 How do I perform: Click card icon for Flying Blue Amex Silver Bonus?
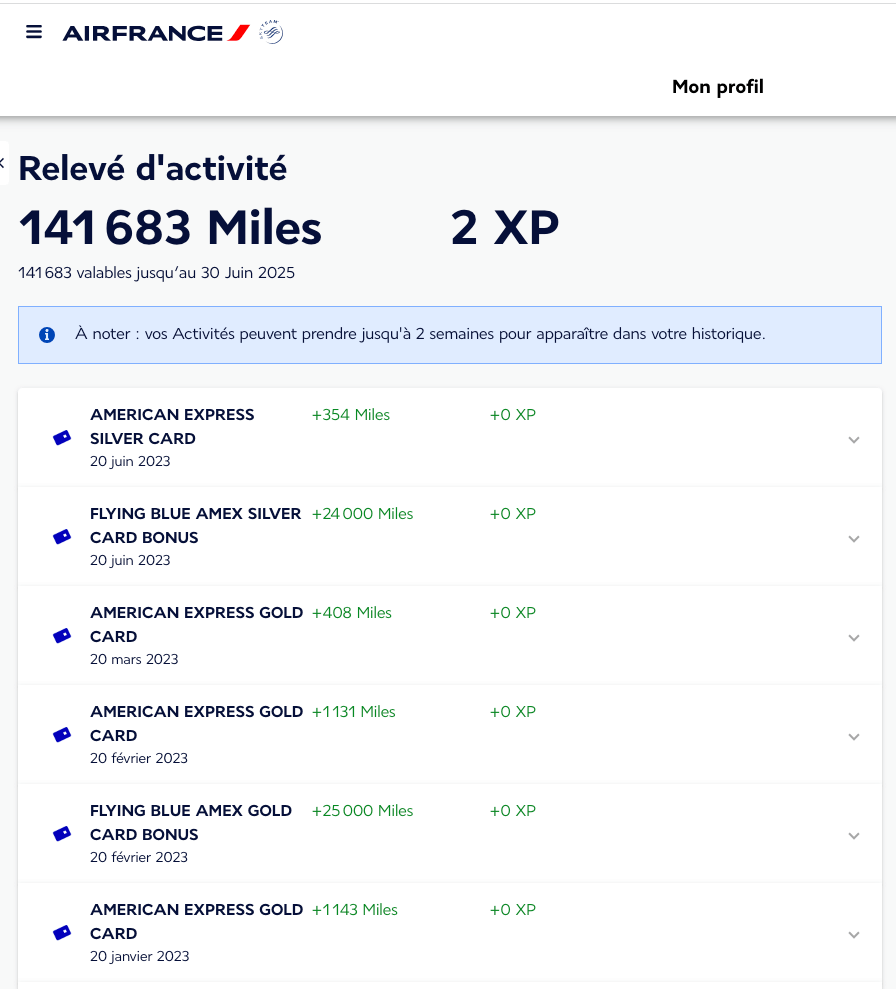(x=62, y=537)
